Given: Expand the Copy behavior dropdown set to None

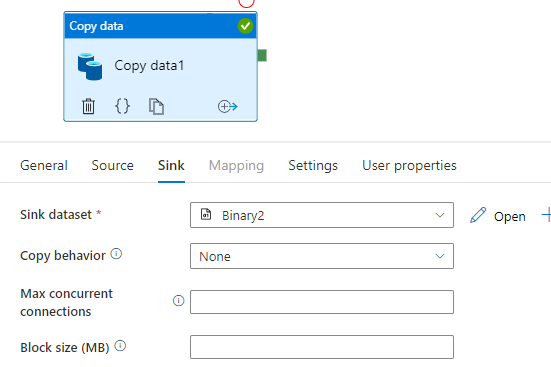Looking at the screenshot, I should pos(322,256).
